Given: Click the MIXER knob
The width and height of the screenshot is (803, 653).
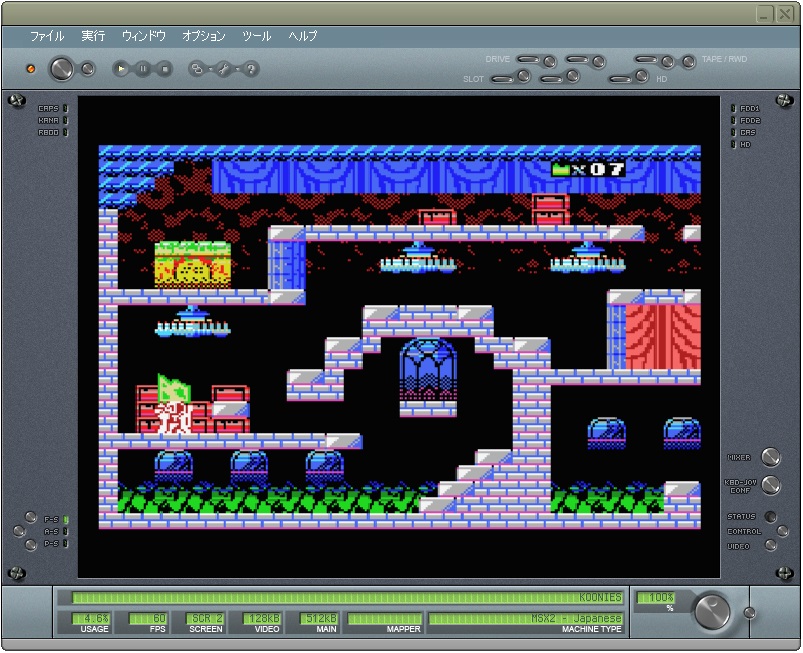Looking at the screenshot, I should [x=771, y=457].
